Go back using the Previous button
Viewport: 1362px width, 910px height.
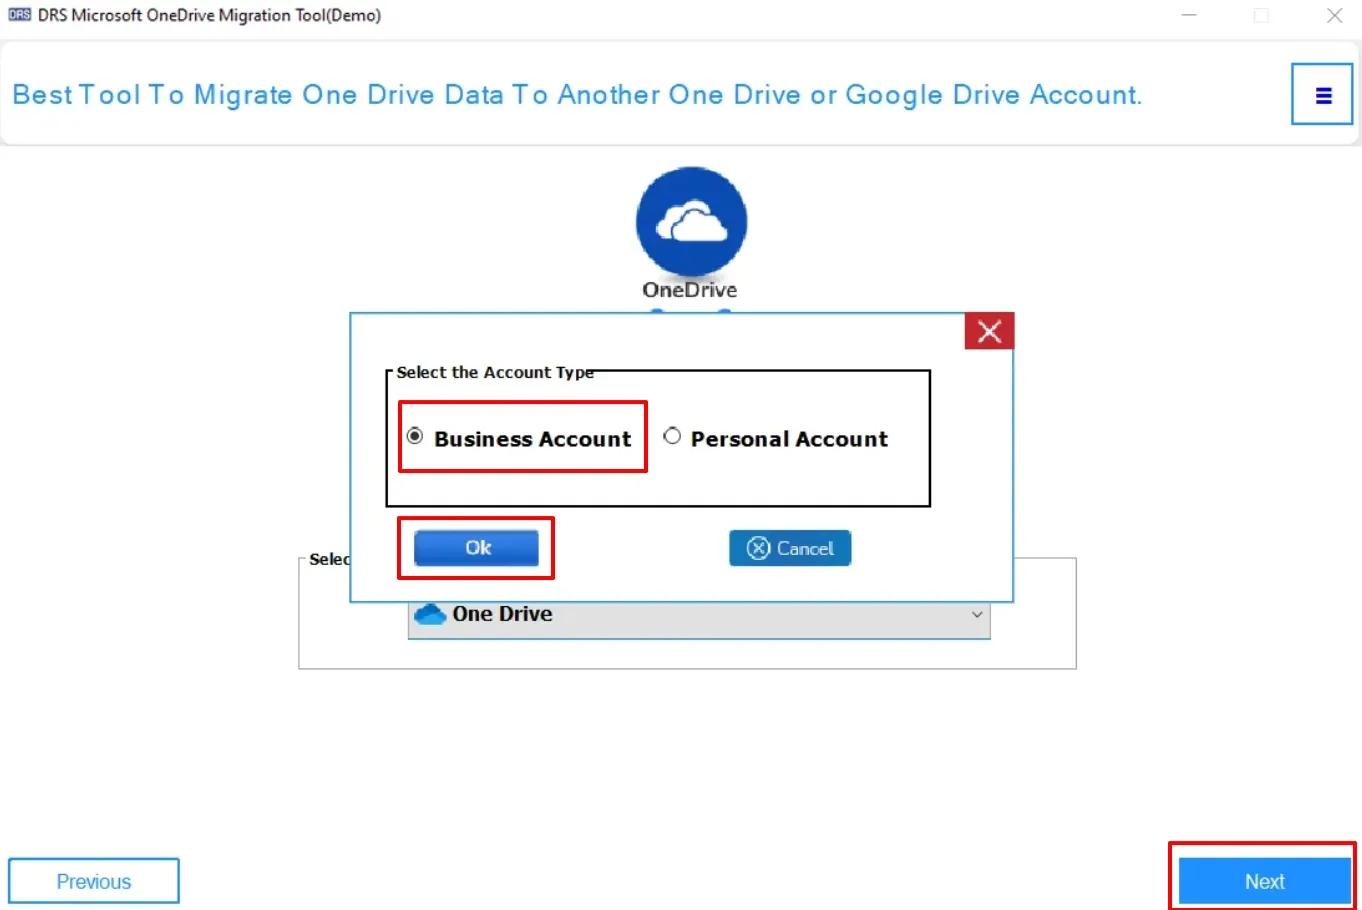point(94,881)
